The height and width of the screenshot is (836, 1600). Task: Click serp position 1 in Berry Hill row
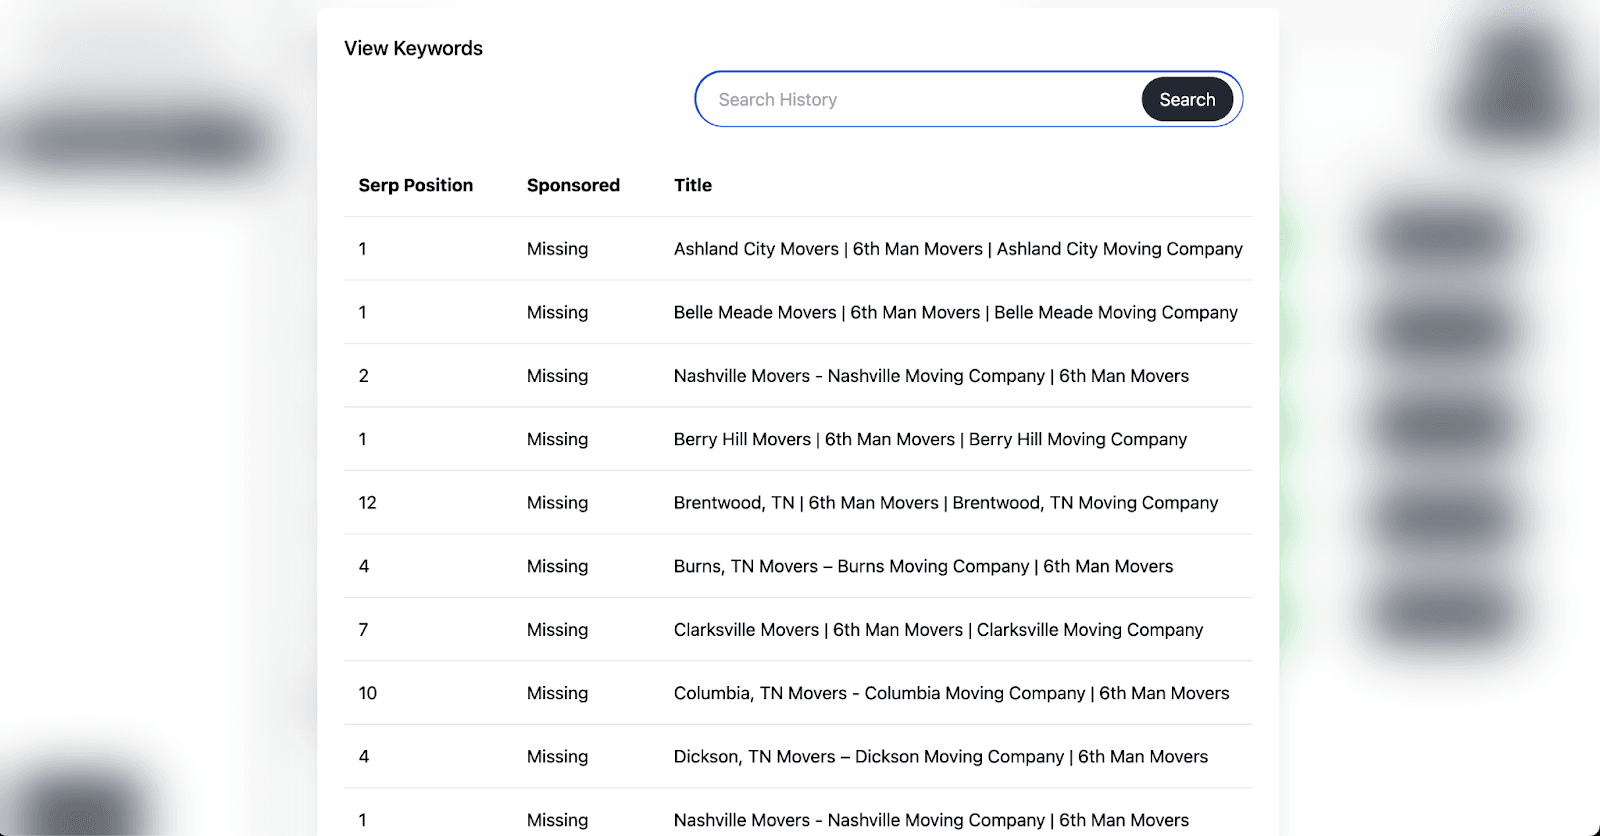point(362,439)
